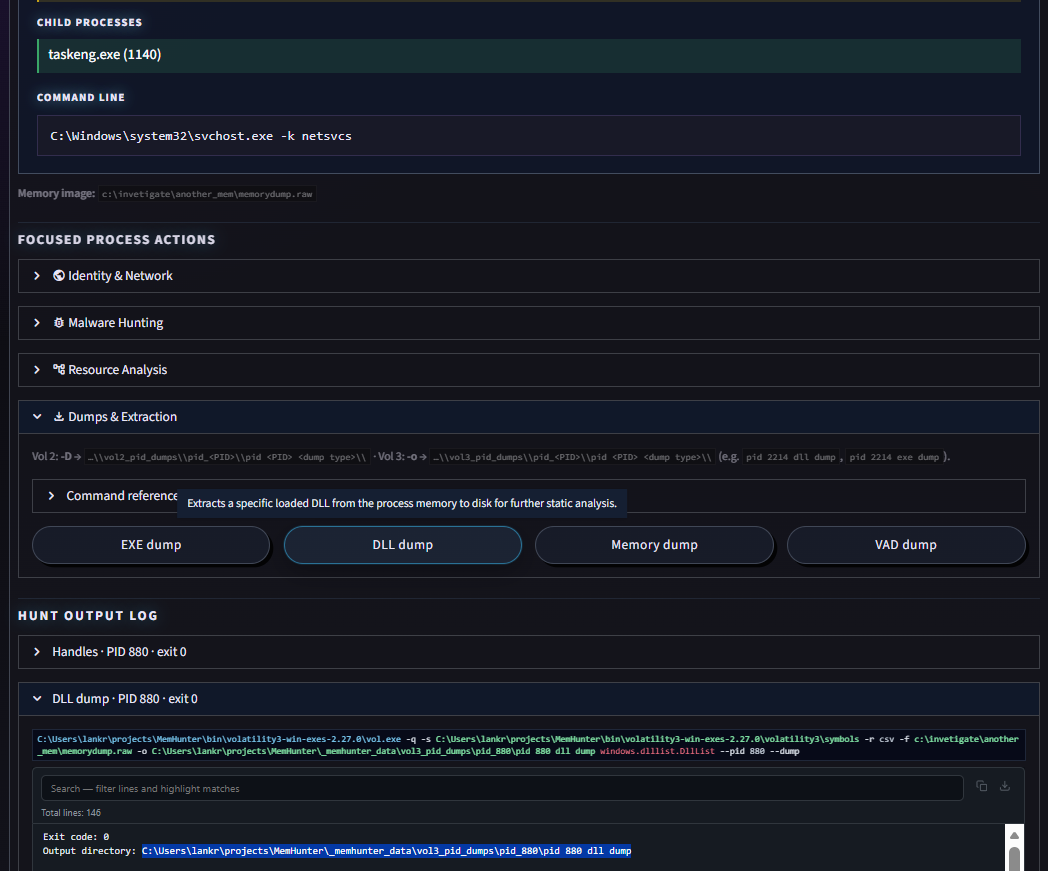Click the FOCUSED PROCESS ACTIONS heading
The width and height of the screenshot is (1048, 871).
tap(117, 239)
